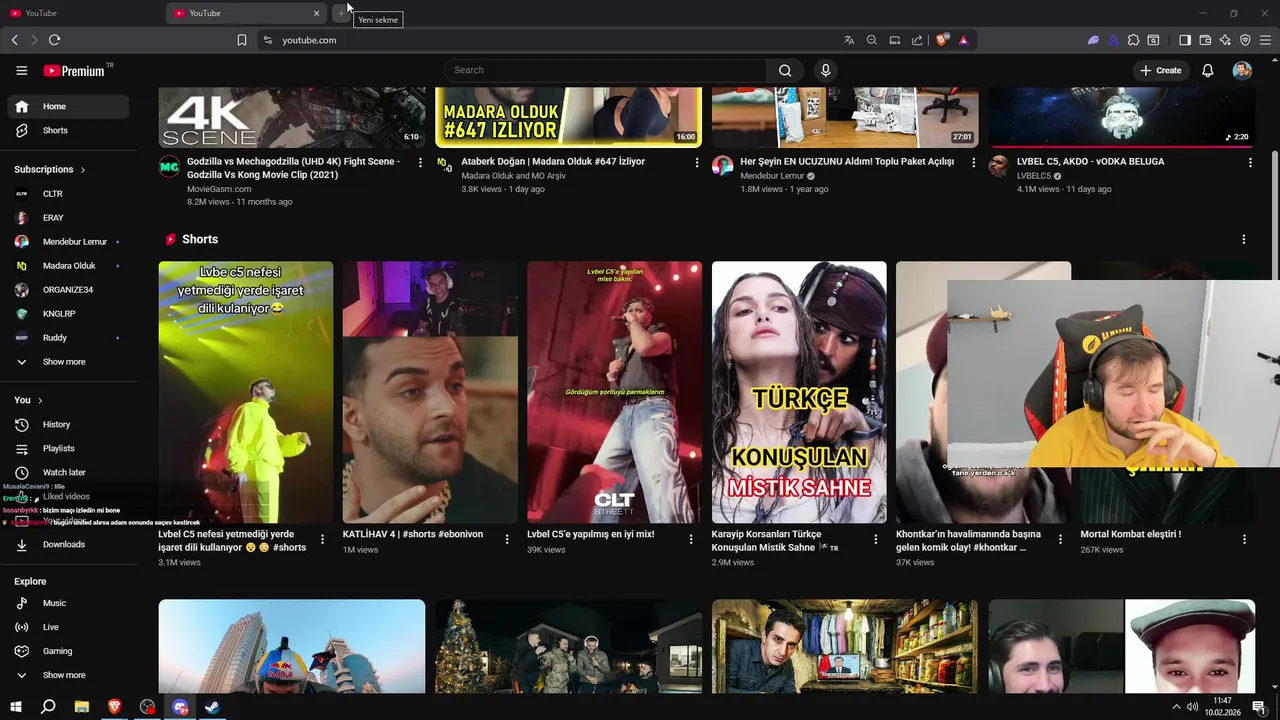Open options for Mortal Kombat eleştiri short

click(x=1244, y=539)
